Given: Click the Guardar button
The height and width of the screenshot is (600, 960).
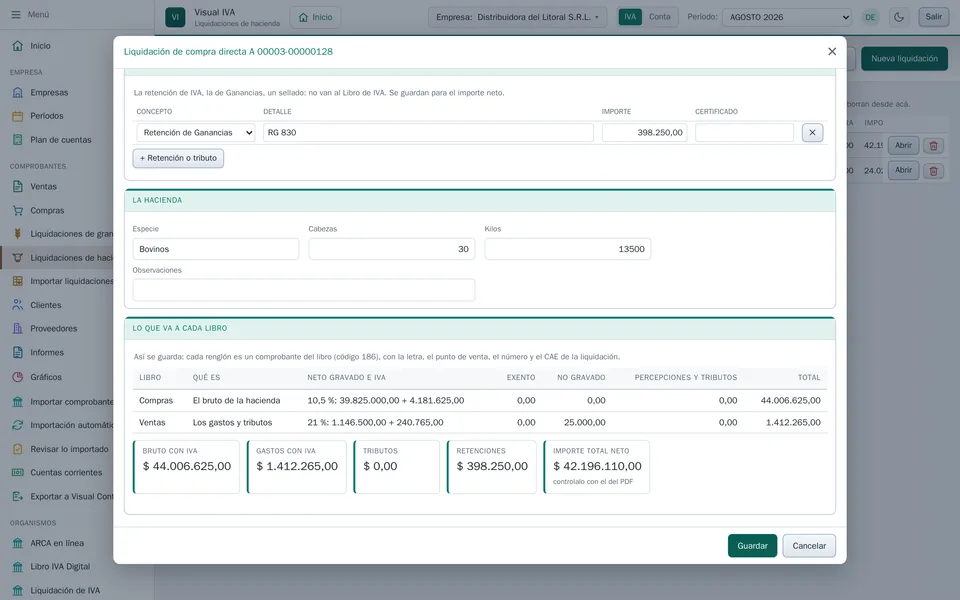Looking at the screenshot, I should 752,546.
